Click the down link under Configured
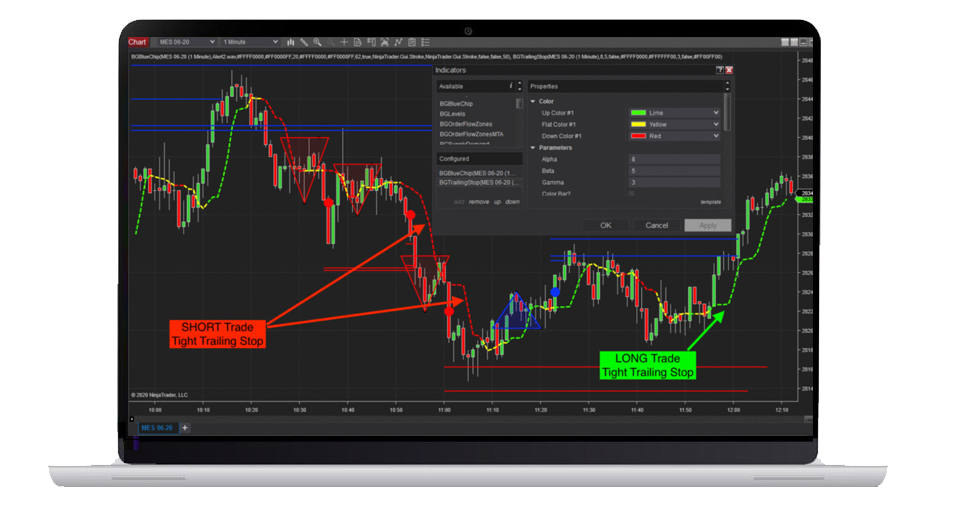Image resolution: width=954 pixels, height=524 pixels. click(512, 201)
